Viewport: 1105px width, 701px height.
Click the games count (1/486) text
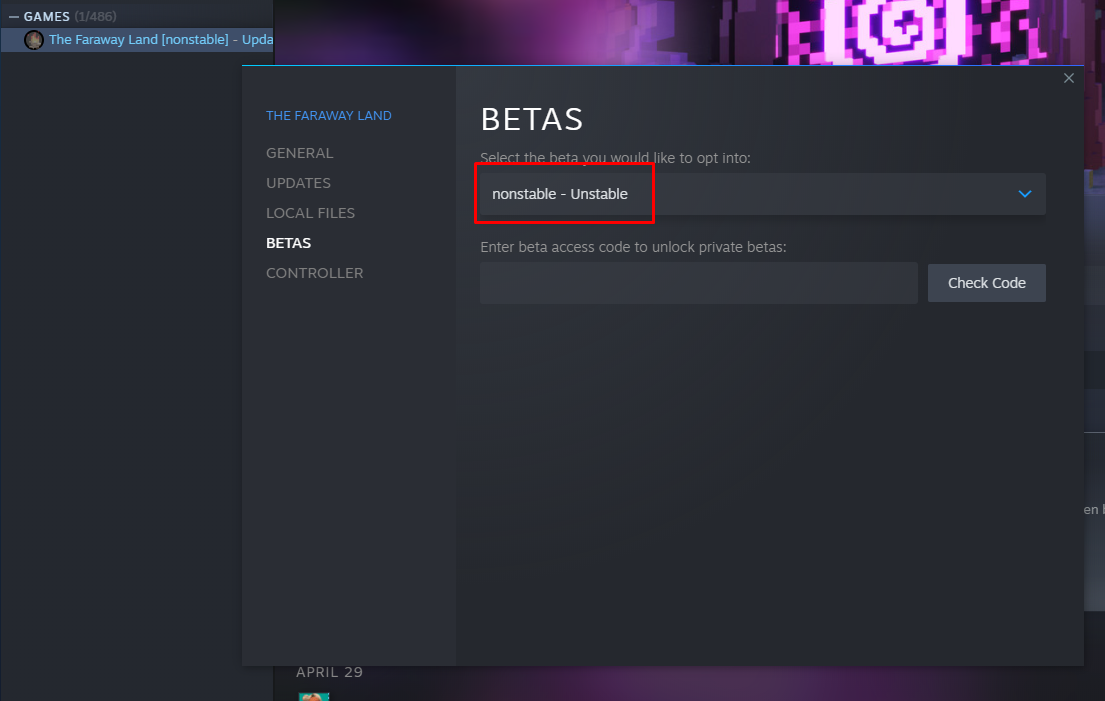(x=95, y=16)
